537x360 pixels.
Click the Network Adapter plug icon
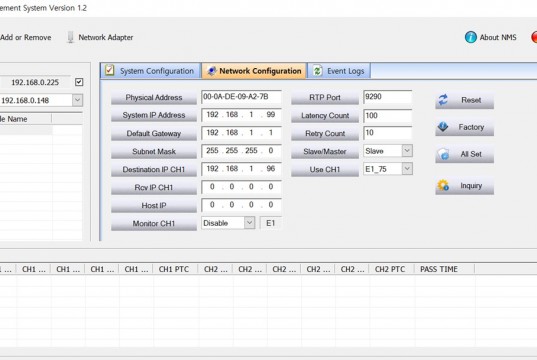tap(70, 37)
